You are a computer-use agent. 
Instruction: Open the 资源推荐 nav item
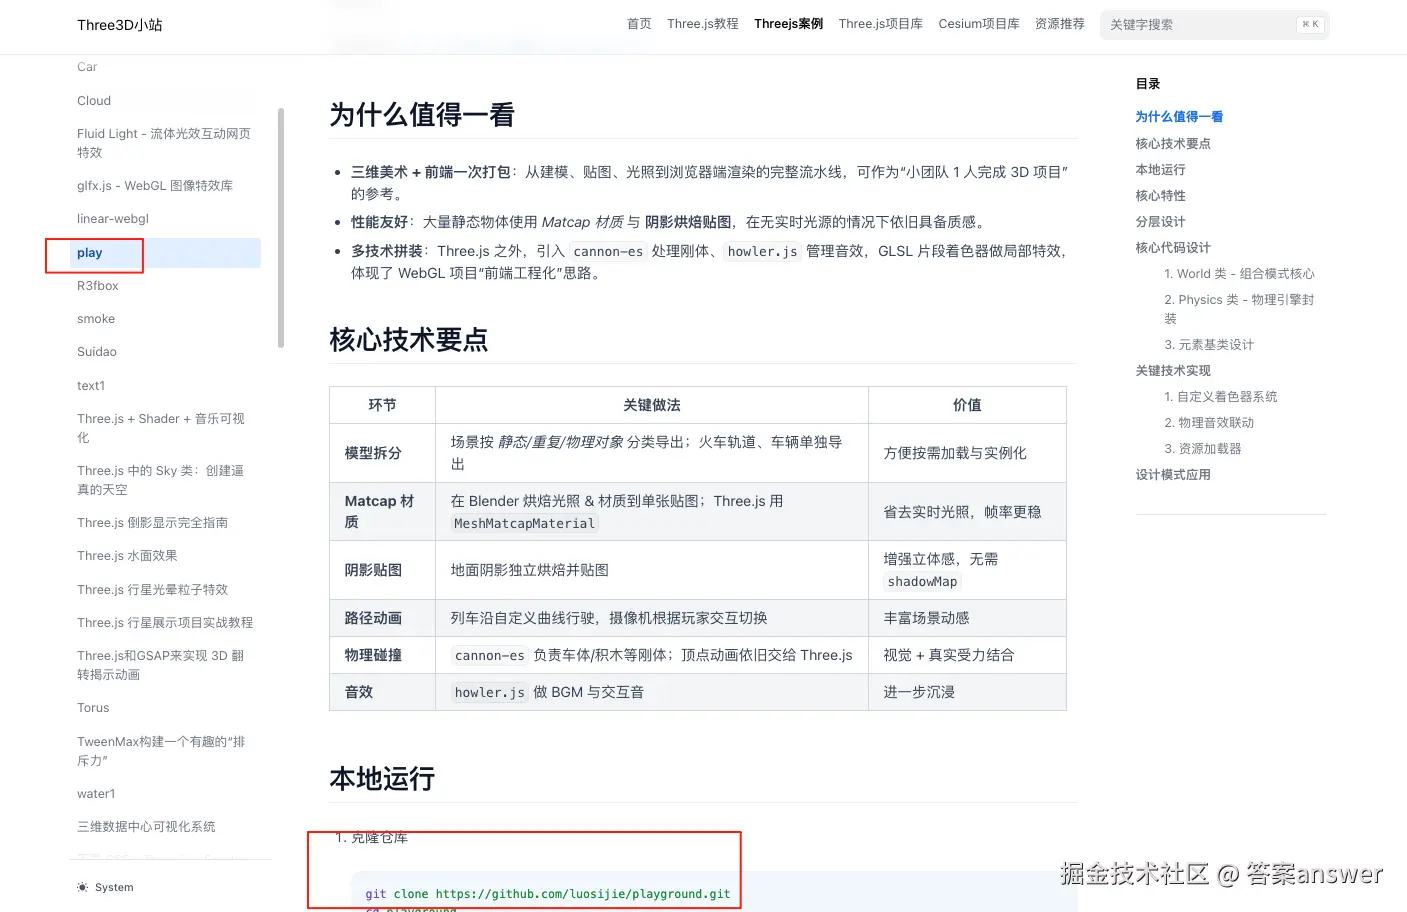tap(1060, 24)
